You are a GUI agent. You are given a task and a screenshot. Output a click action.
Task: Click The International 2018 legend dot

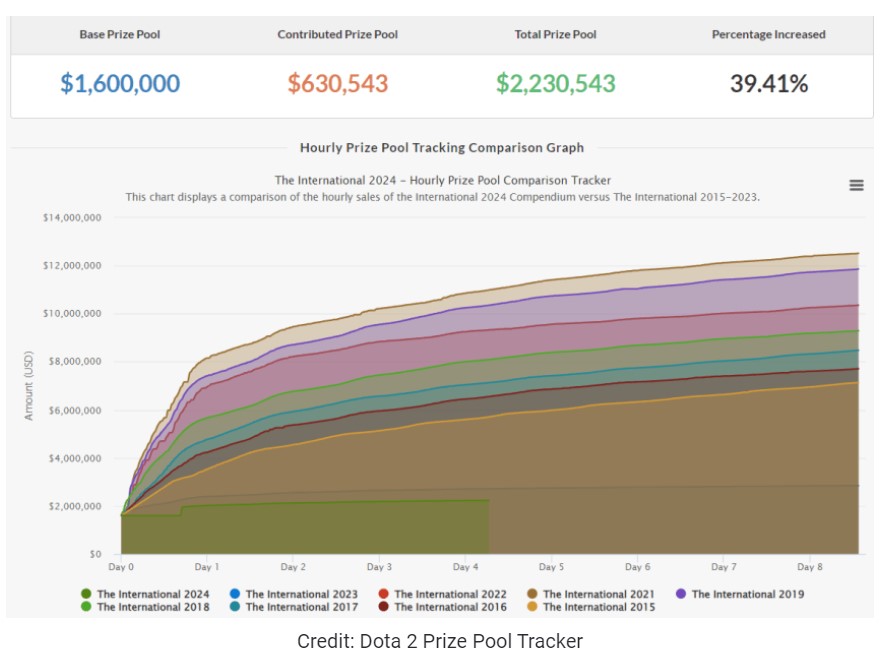[x=86, y=607]
